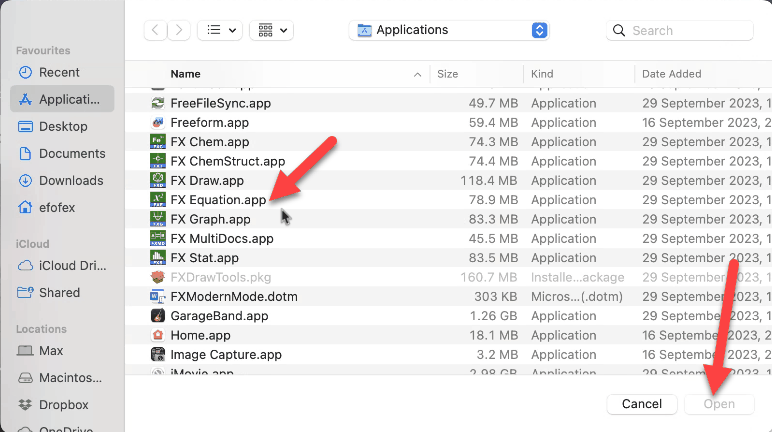
Task: Click the FX Stat app icon
Action: 158,257
